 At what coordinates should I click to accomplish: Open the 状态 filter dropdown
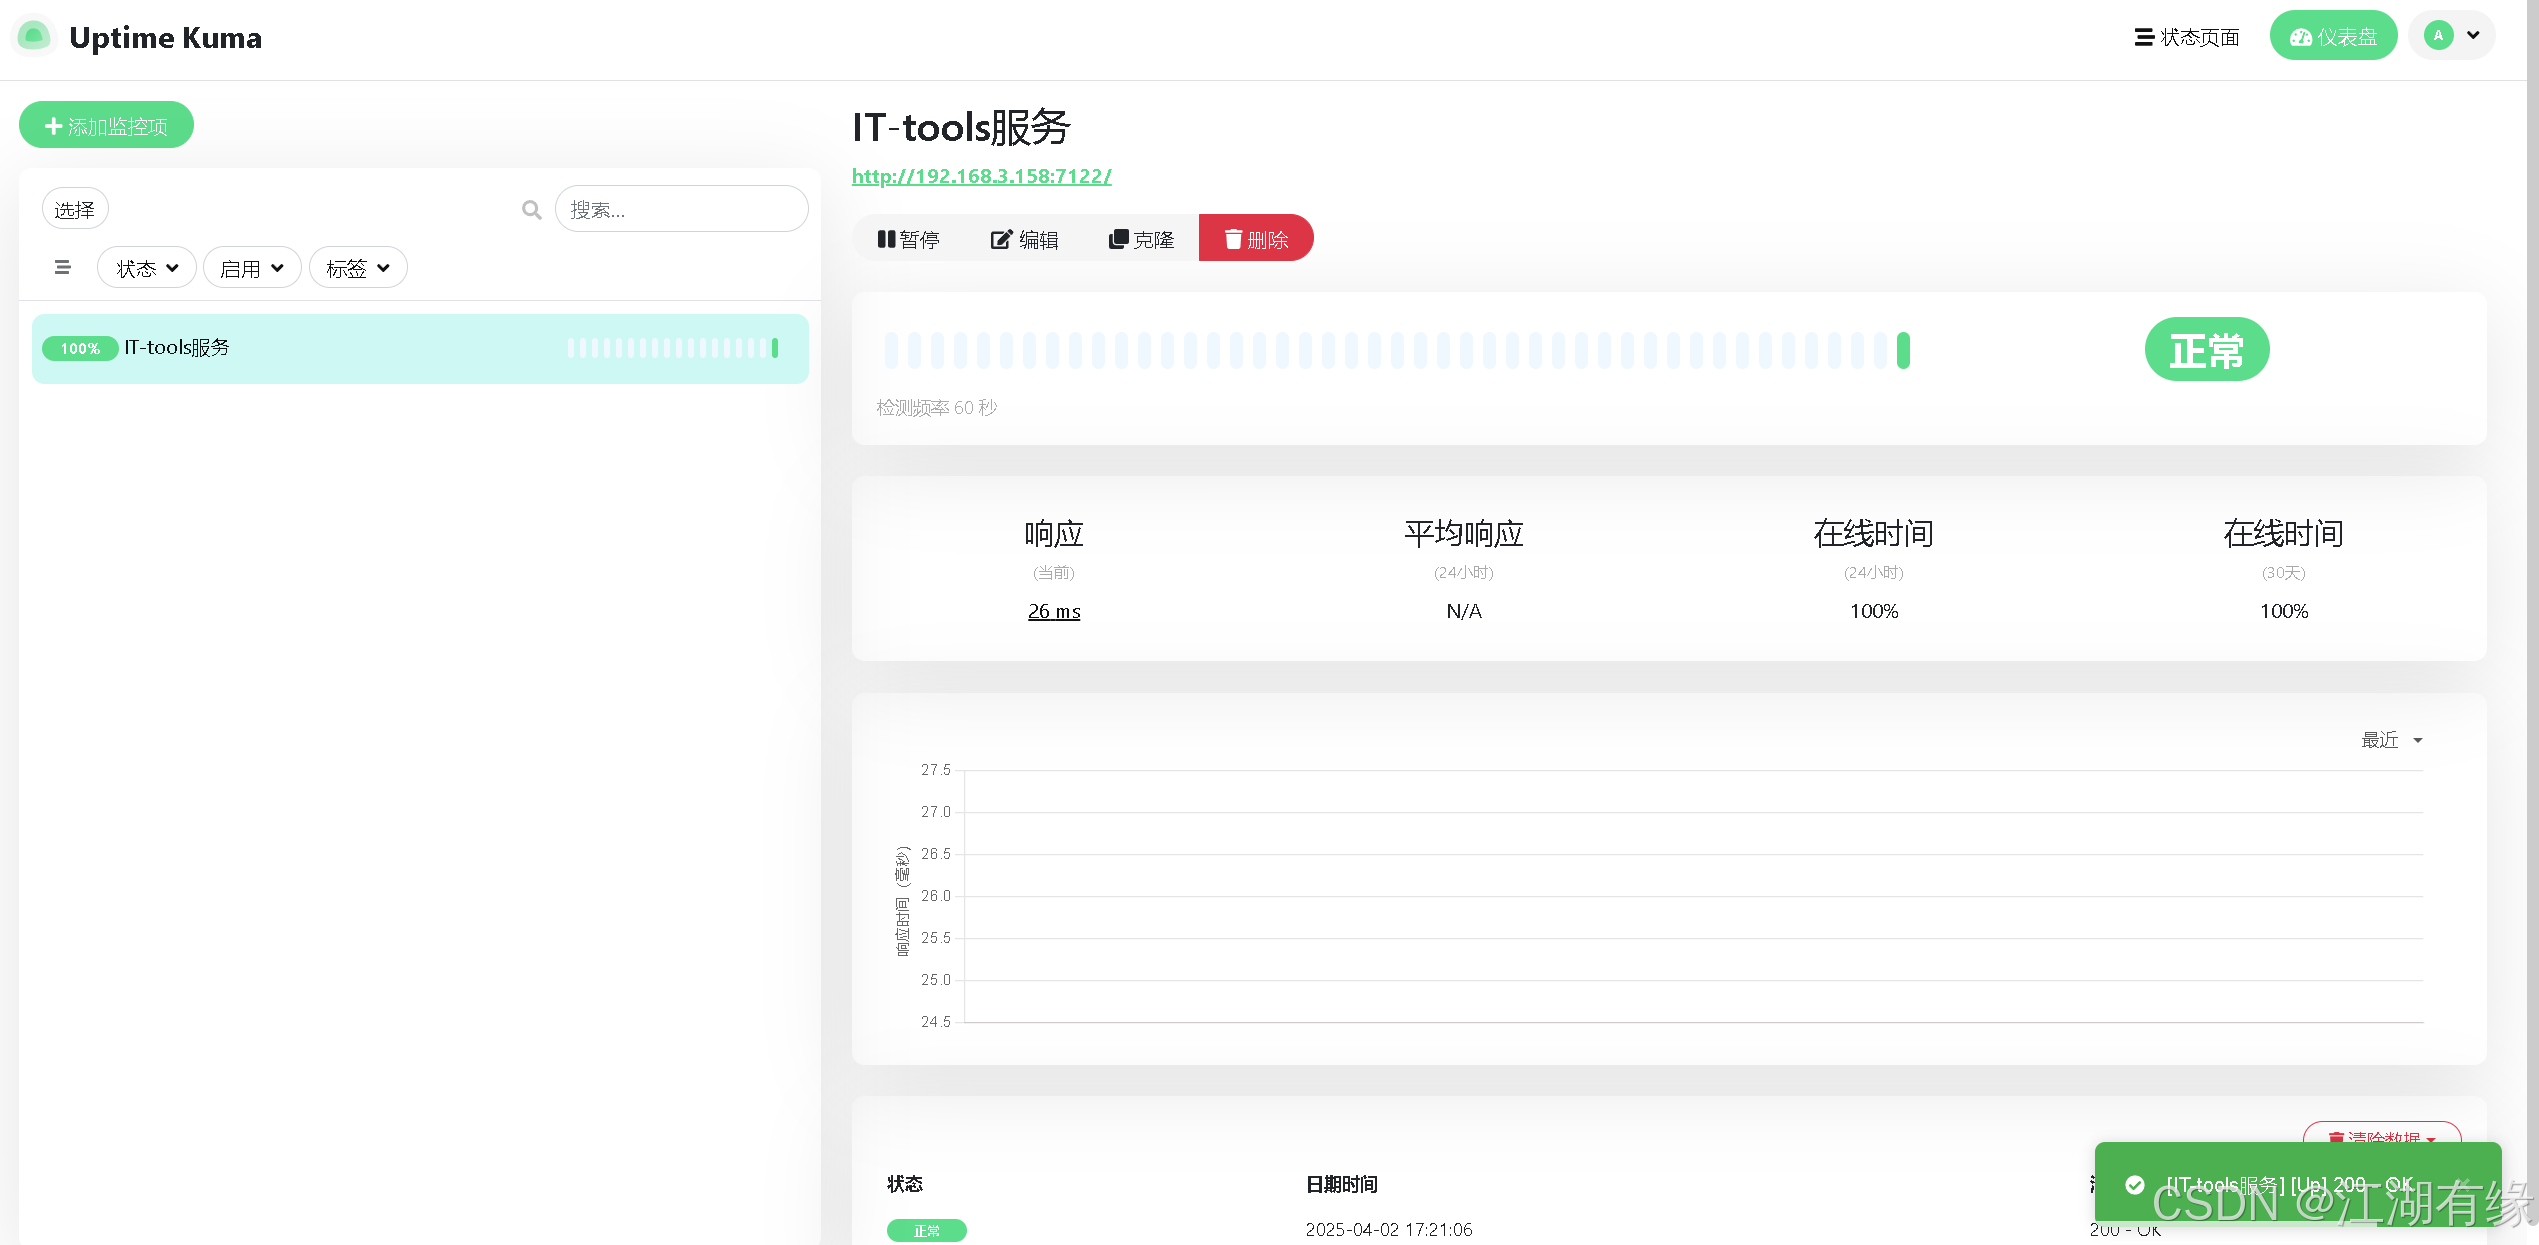click(146, 268)
